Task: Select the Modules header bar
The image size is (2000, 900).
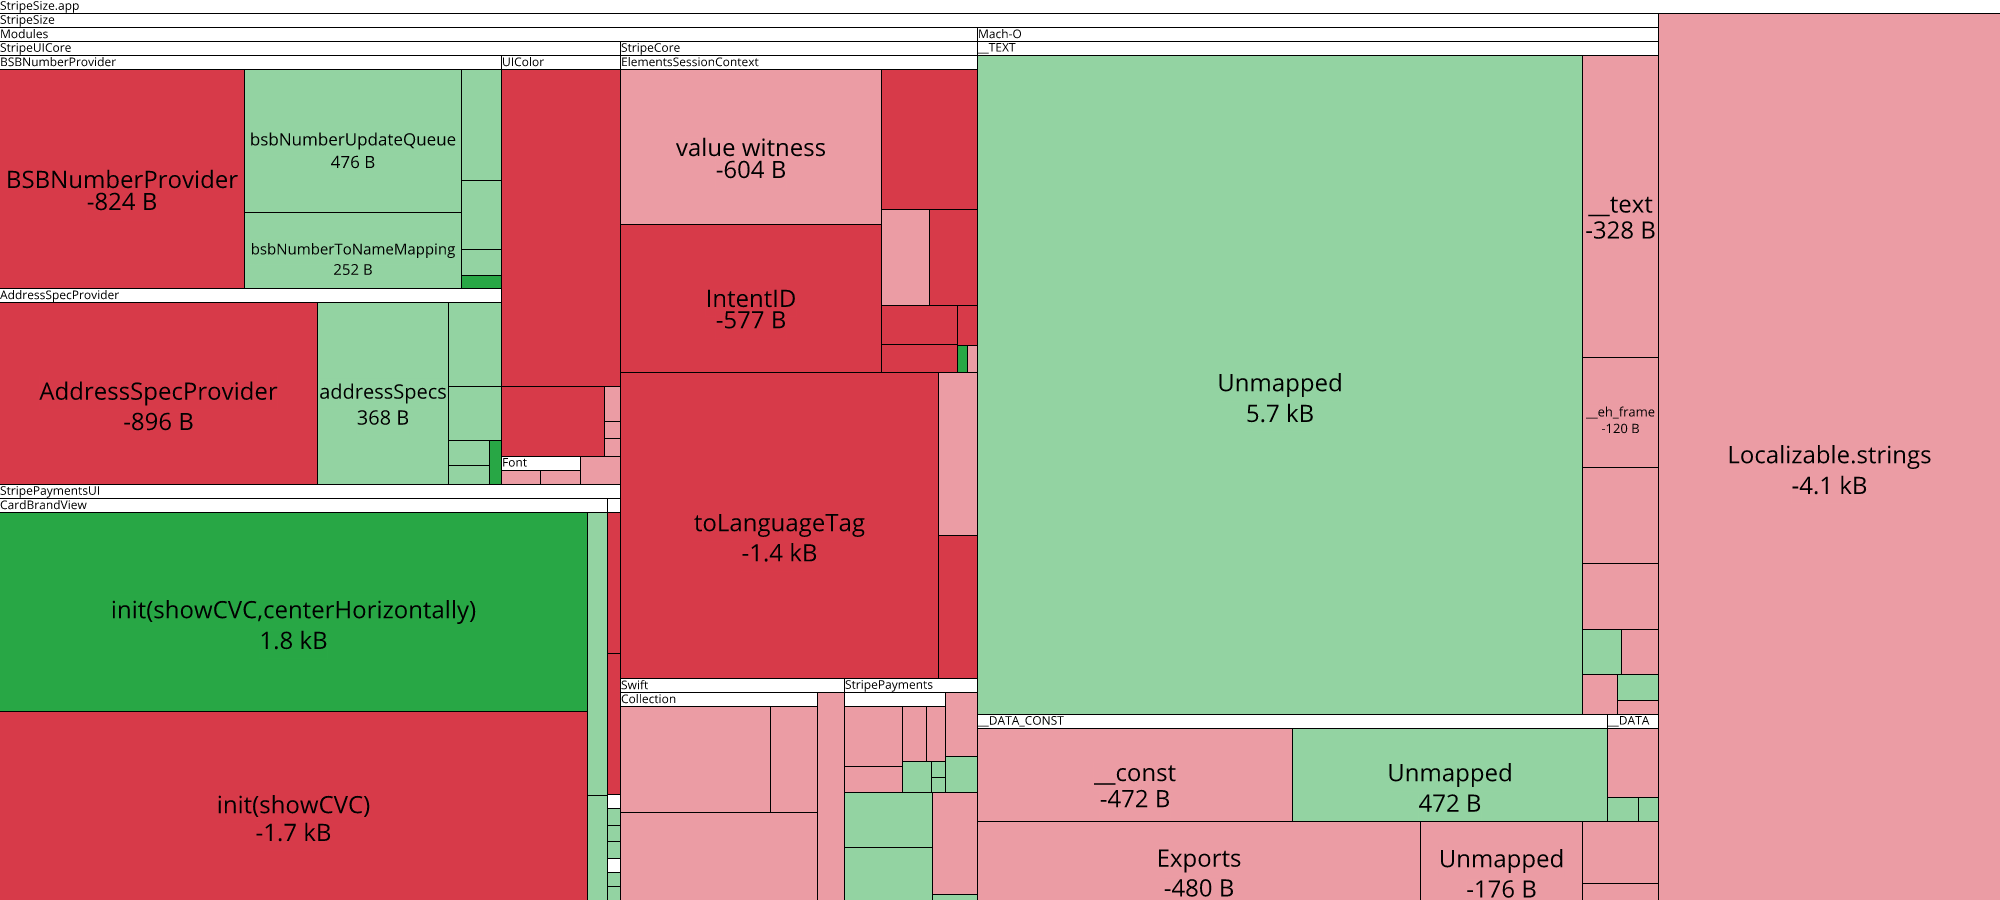Action: pyautogui.click(x=488, y=34)
